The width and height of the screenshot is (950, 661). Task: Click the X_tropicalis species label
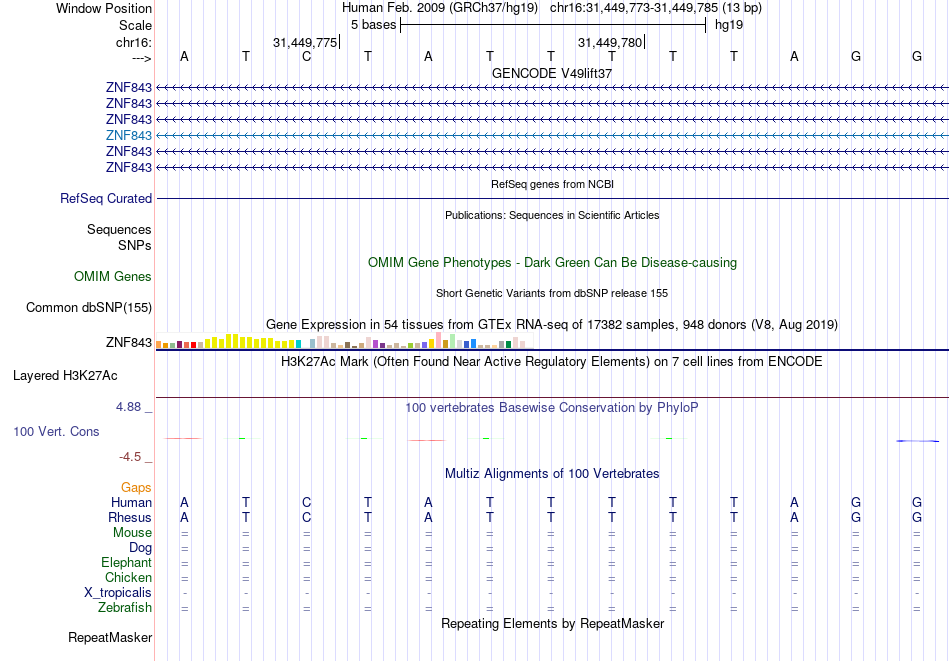(118, 593)
